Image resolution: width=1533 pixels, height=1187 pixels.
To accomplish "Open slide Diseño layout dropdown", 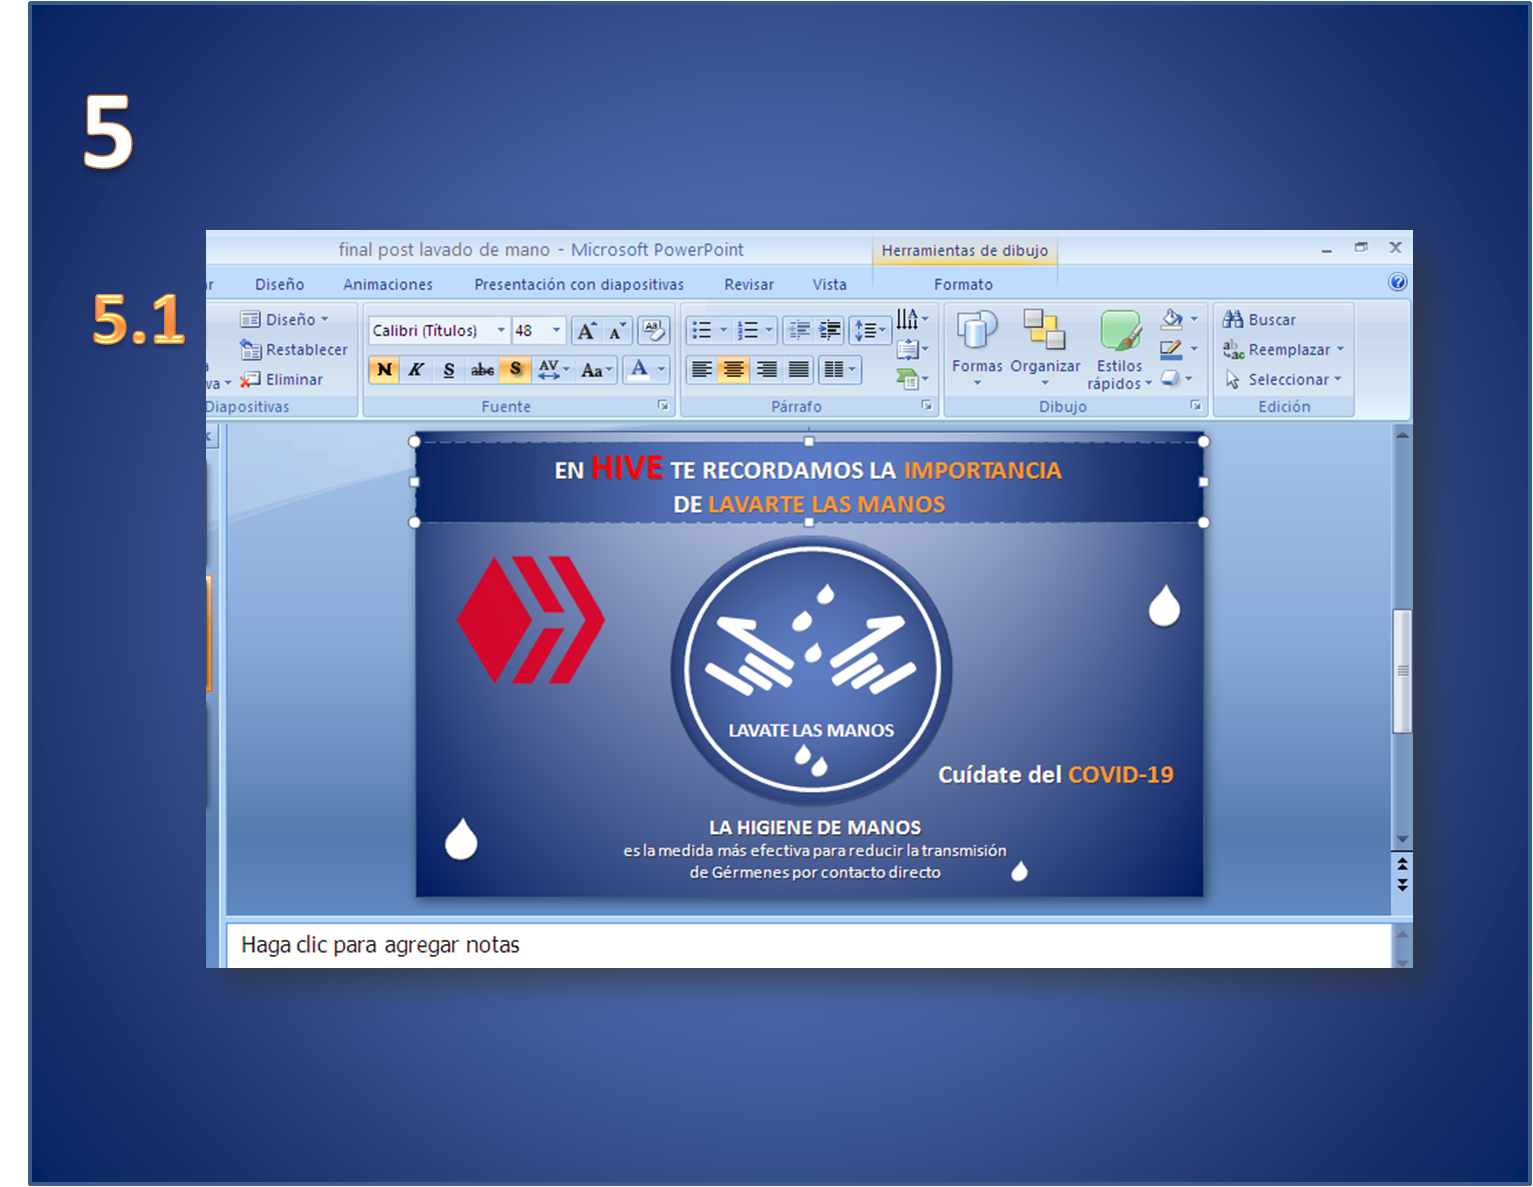I will coord(284,320).
